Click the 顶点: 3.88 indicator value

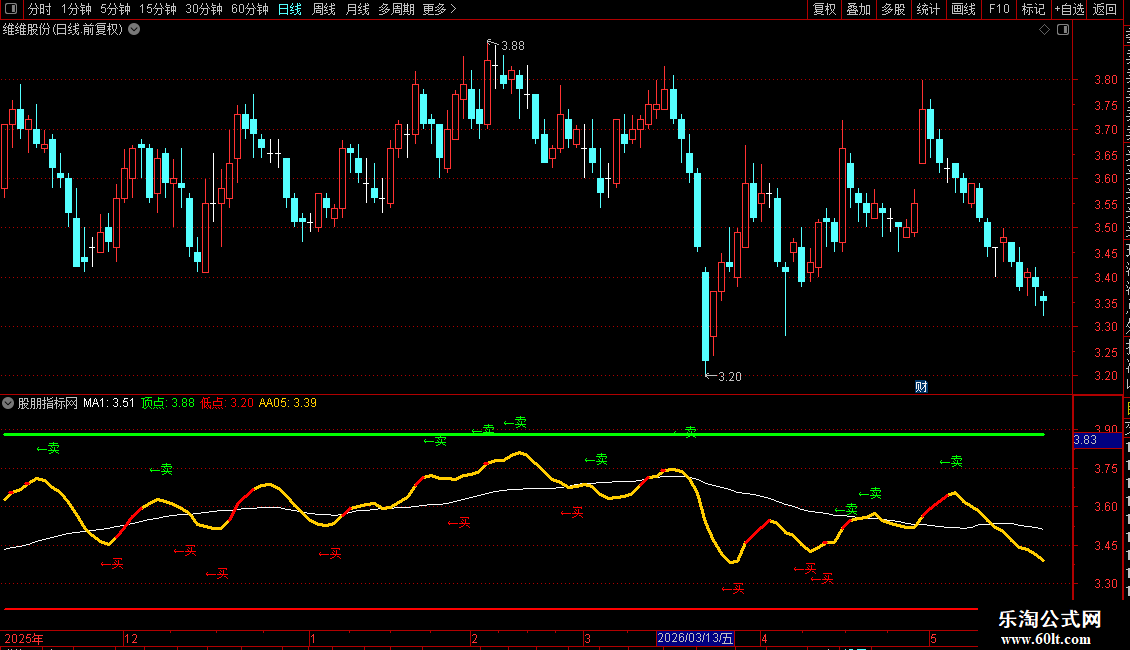(x=168, y=403)
